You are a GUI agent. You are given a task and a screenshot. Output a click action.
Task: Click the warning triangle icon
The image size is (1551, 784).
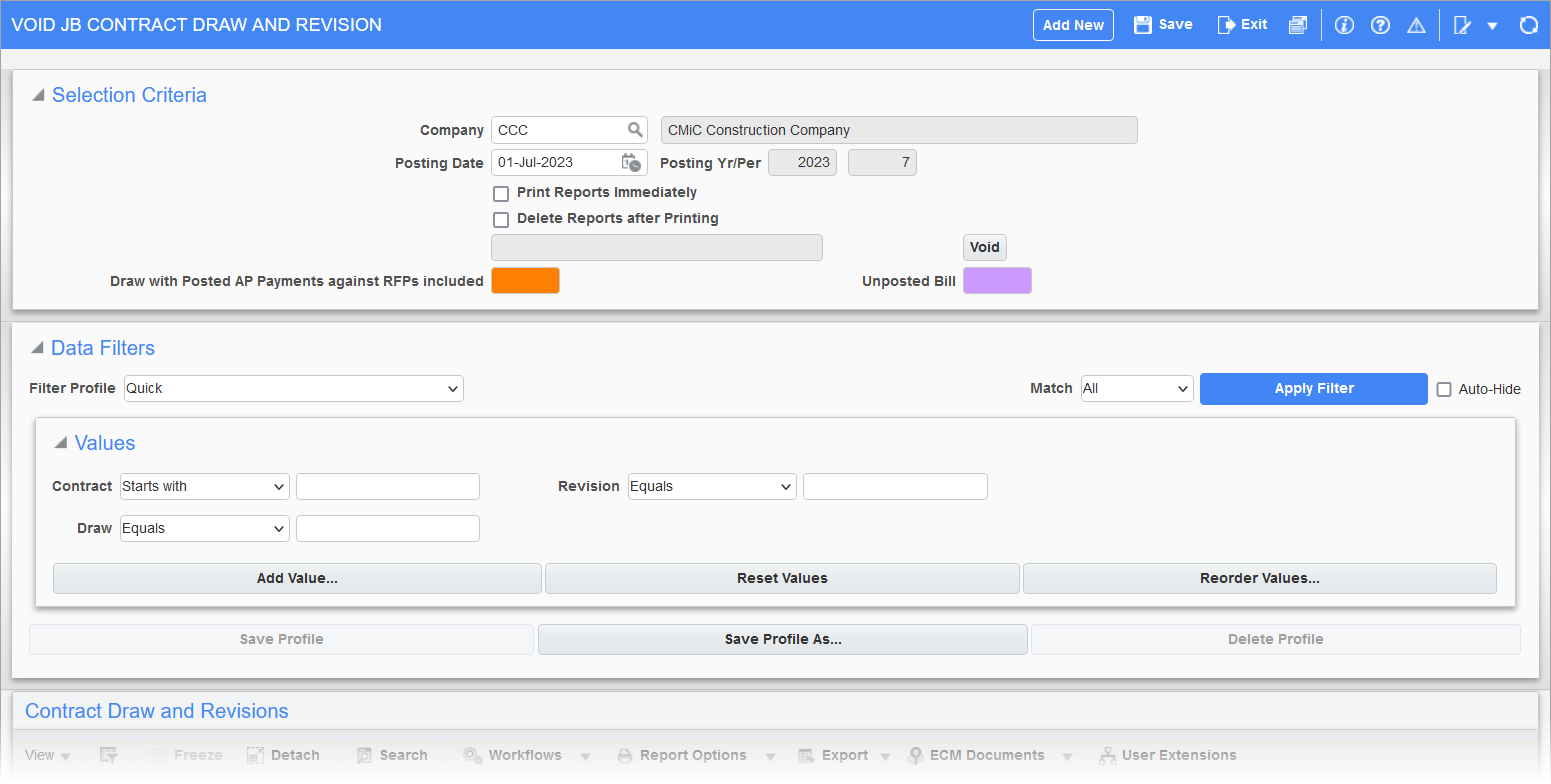click(x=1416, y=25)
